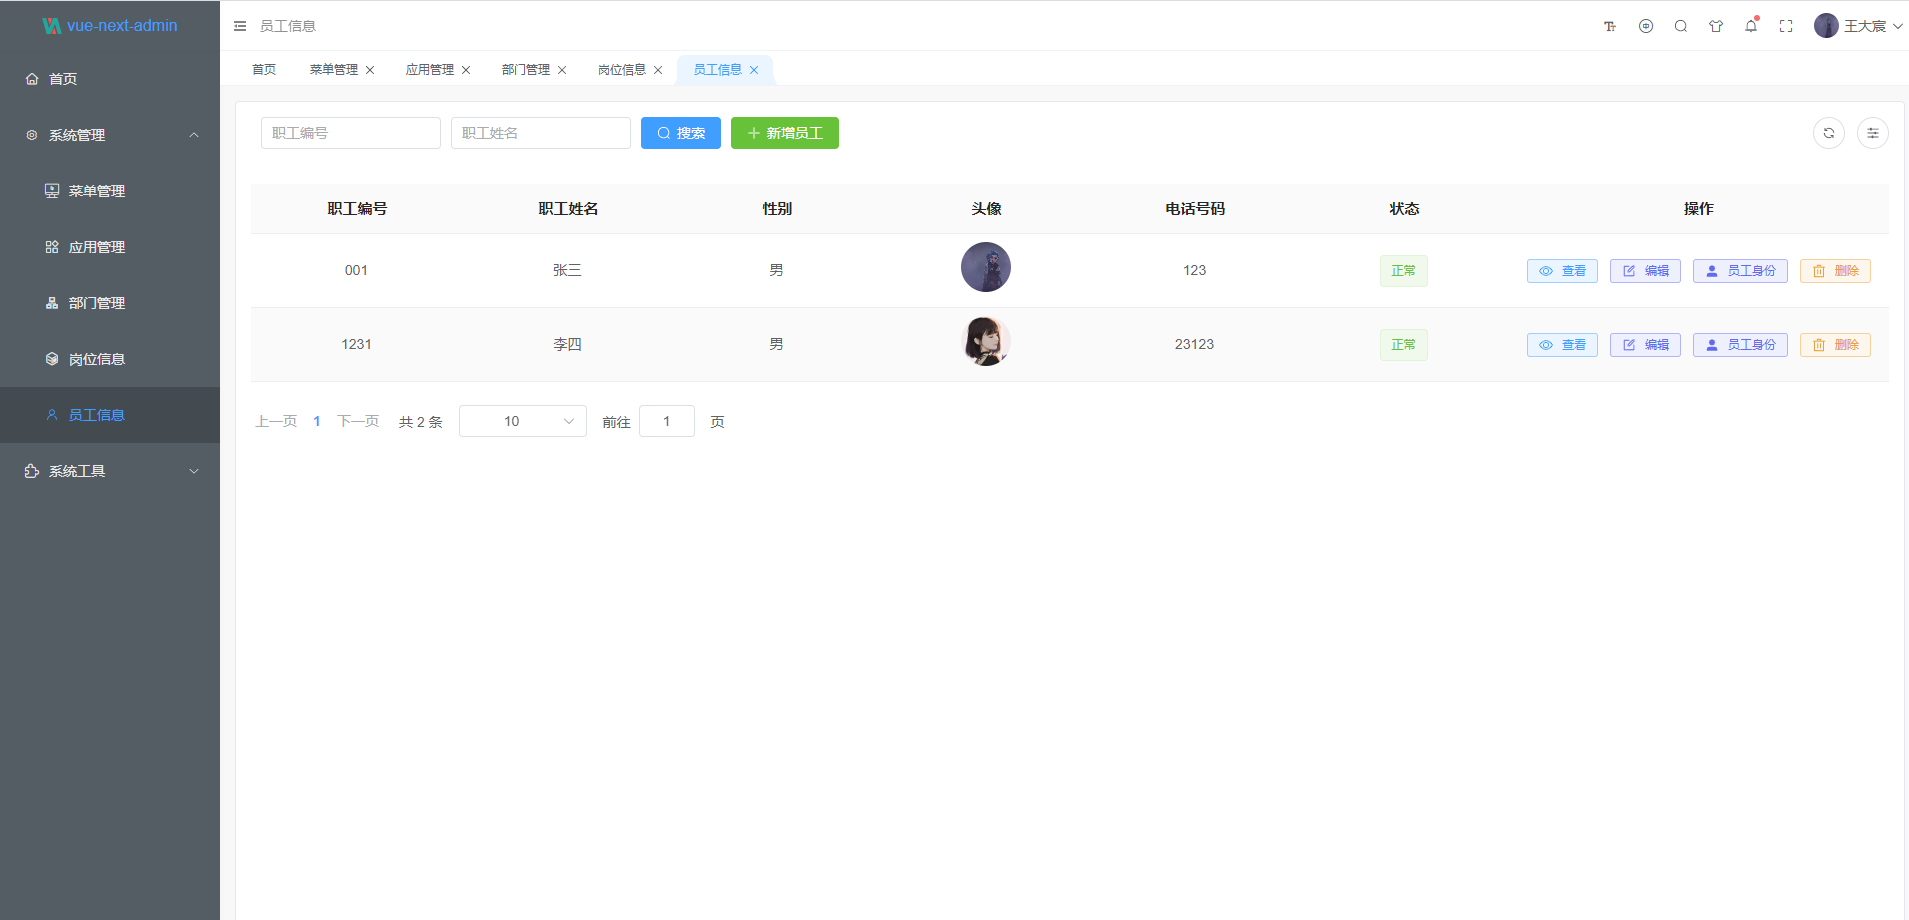
Task: Open user dropdown 王大宸
Action: click(1858, 26)
